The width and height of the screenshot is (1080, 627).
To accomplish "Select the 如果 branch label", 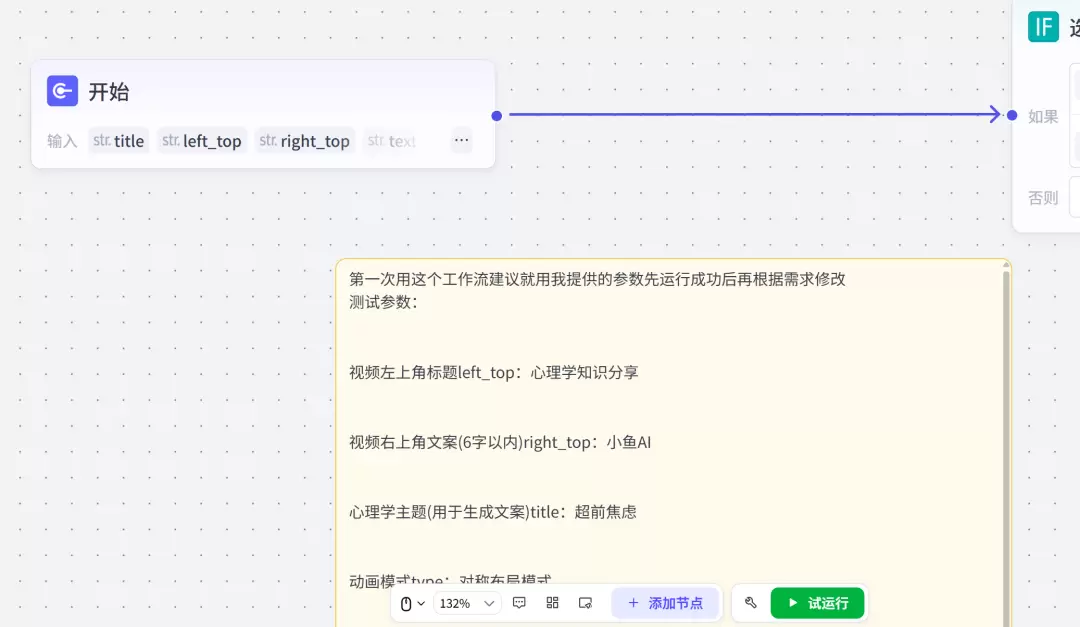I will (1042, 116).
